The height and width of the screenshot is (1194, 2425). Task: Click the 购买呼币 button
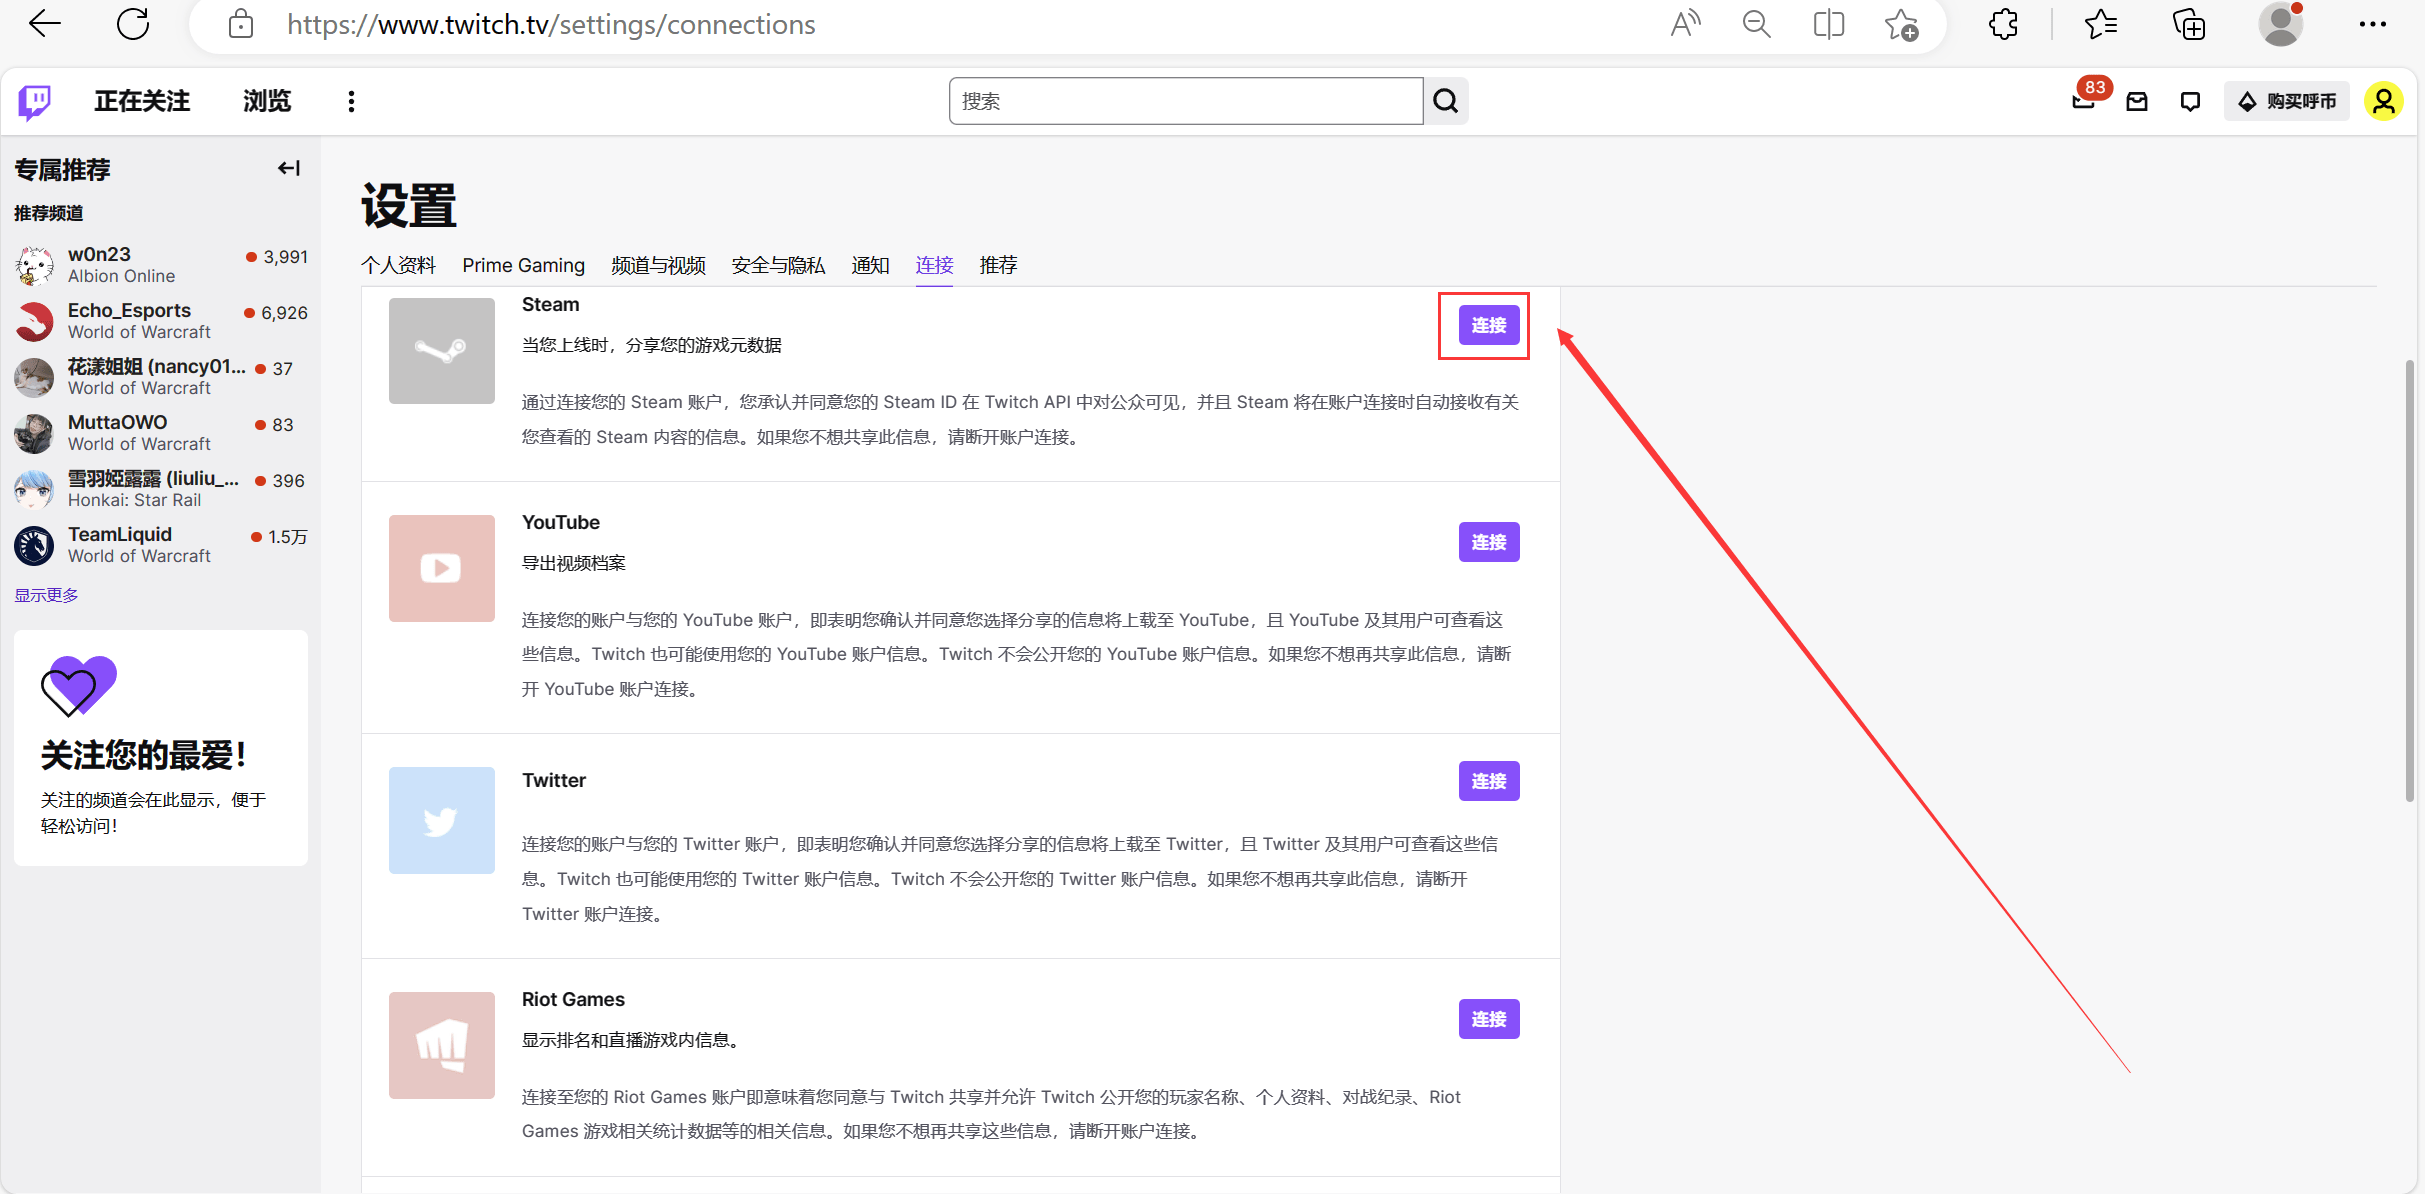tap(2286, 101)
